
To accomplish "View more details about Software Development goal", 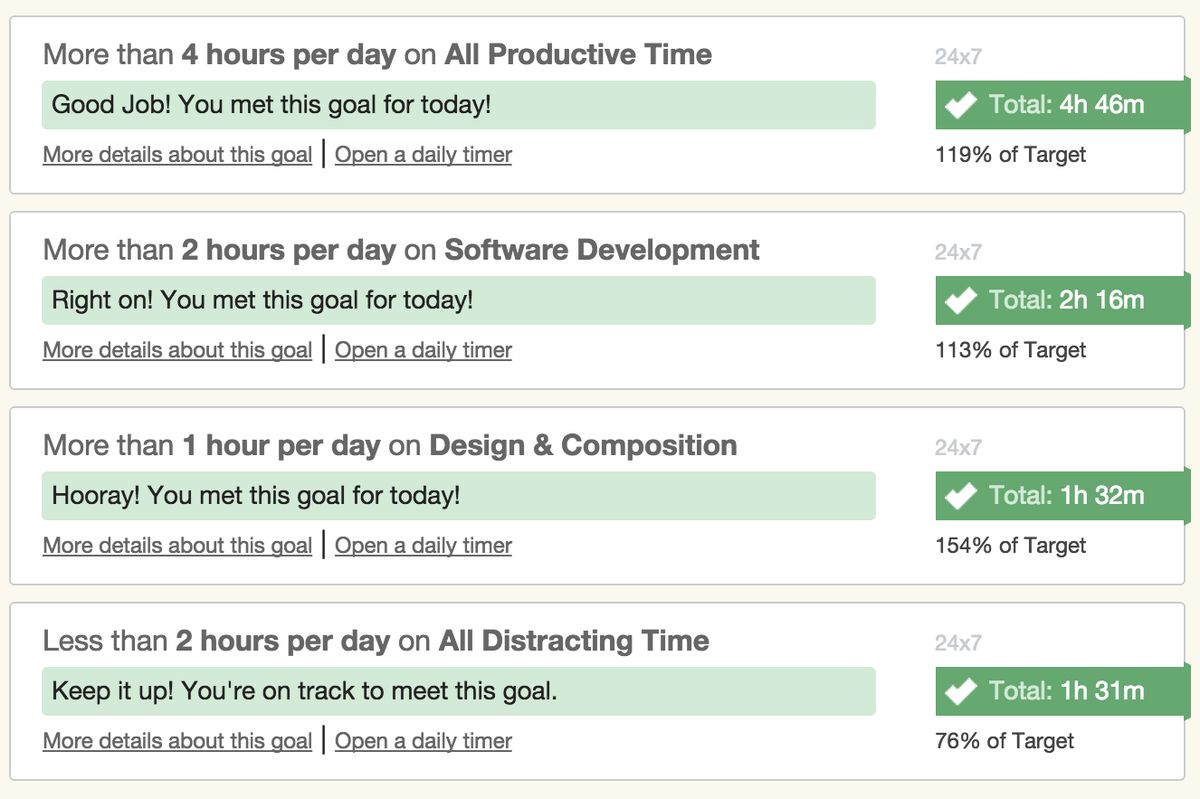I will click(x=177, y=350).
